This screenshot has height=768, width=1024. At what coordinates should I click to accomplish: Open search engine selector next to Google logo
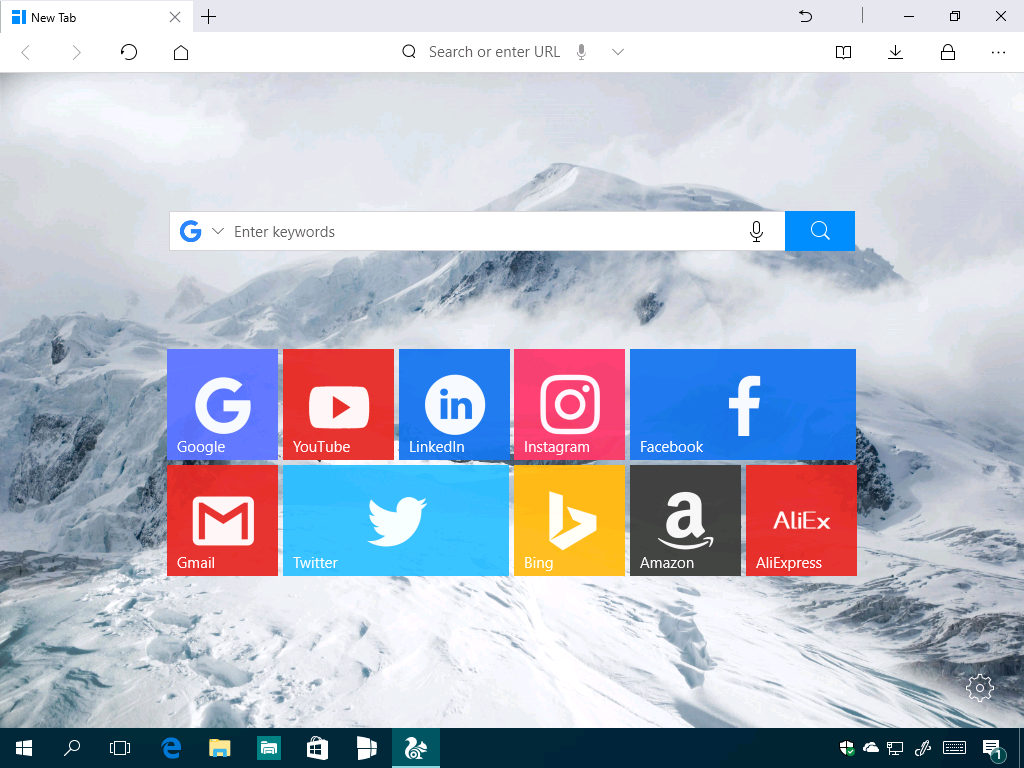[x=218, y=231]
